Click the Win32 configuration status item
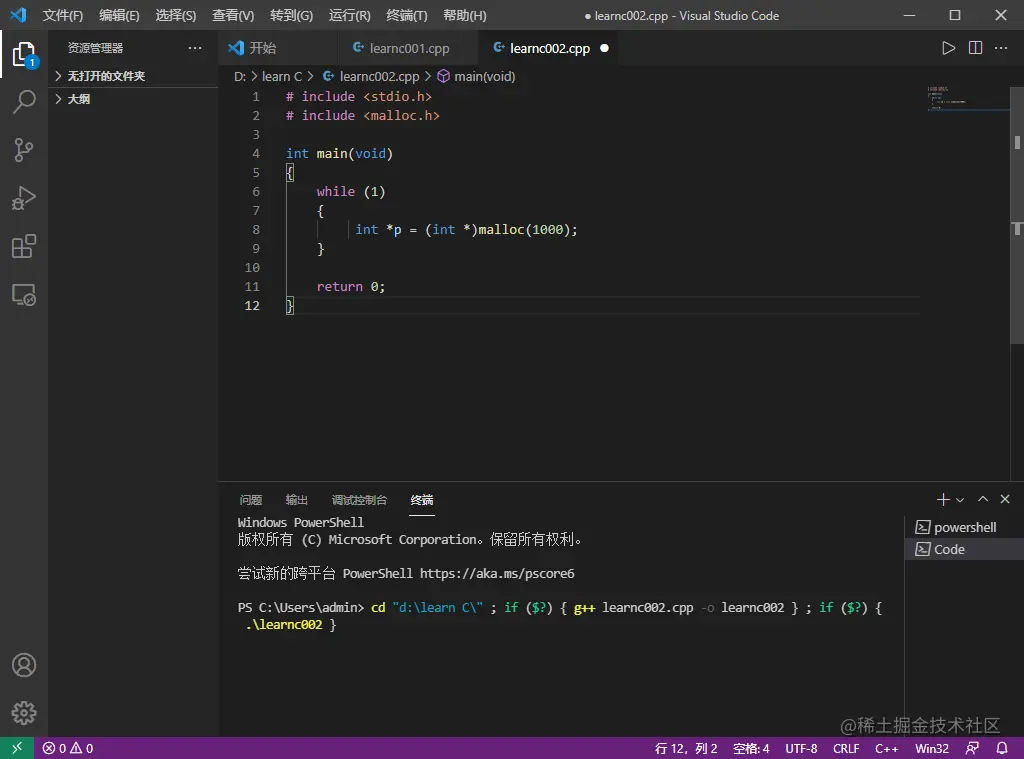Viewport: 1024px width, 759px height. (x=932, y=748)
